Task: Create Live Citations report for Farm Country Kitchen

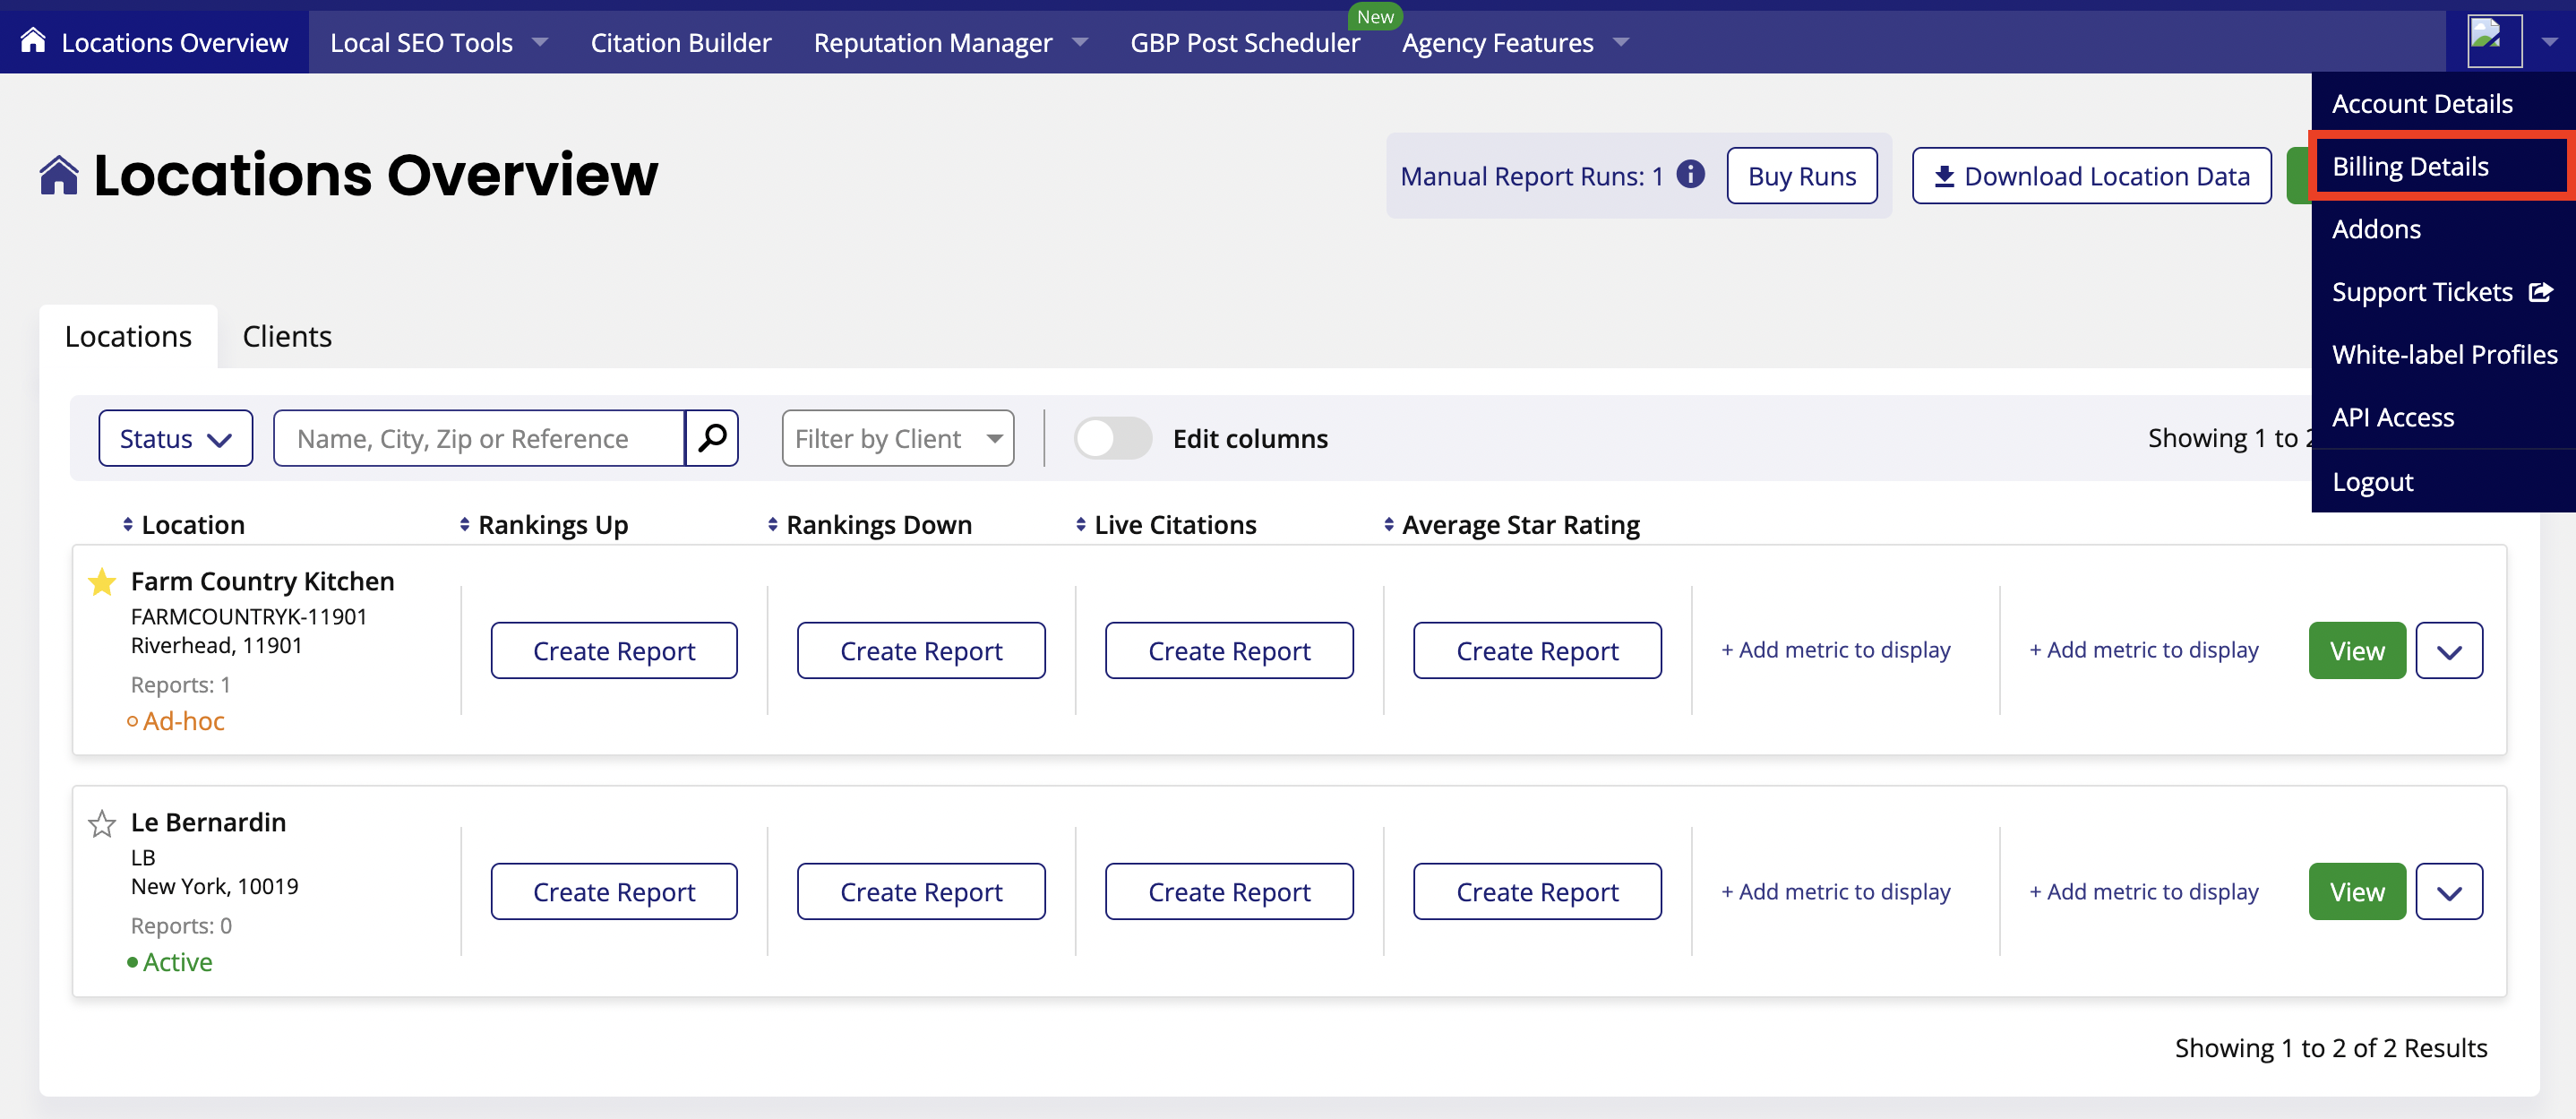Action: coord(1229,651)
